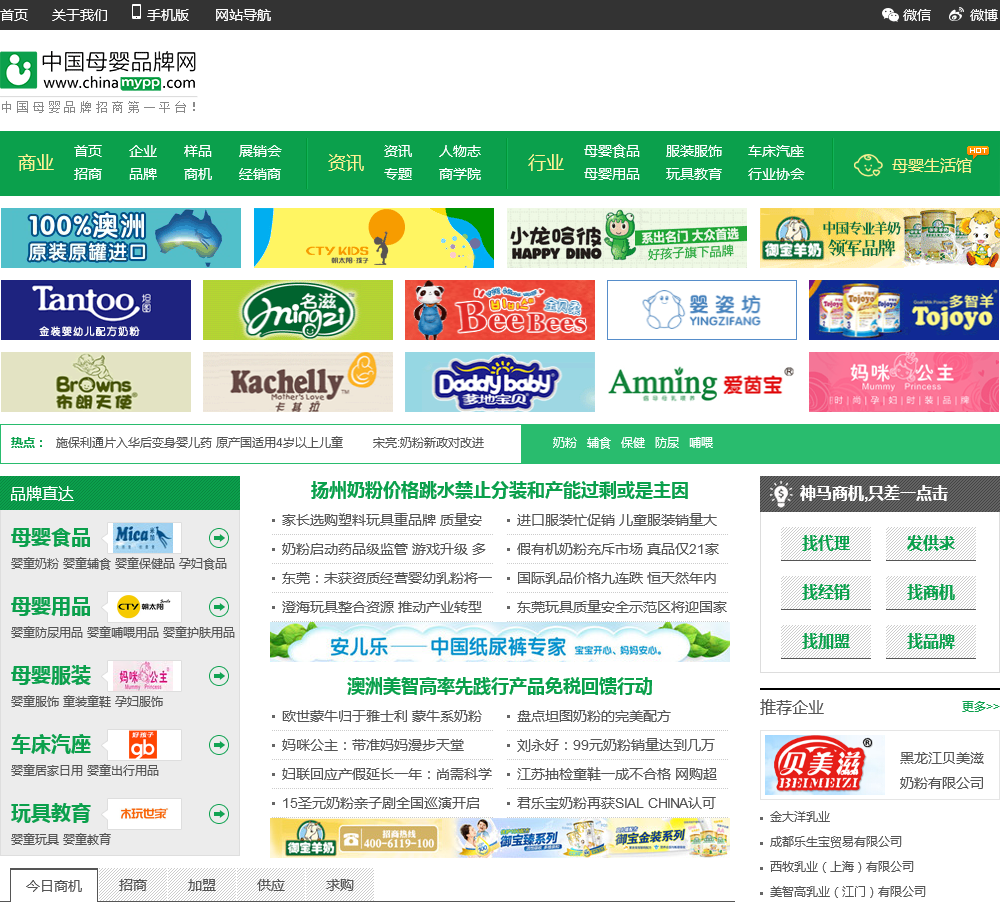The height and width of the screenshot is (909, 1000).
Task: Click the Mica brand logo
Action: (144, 538)
